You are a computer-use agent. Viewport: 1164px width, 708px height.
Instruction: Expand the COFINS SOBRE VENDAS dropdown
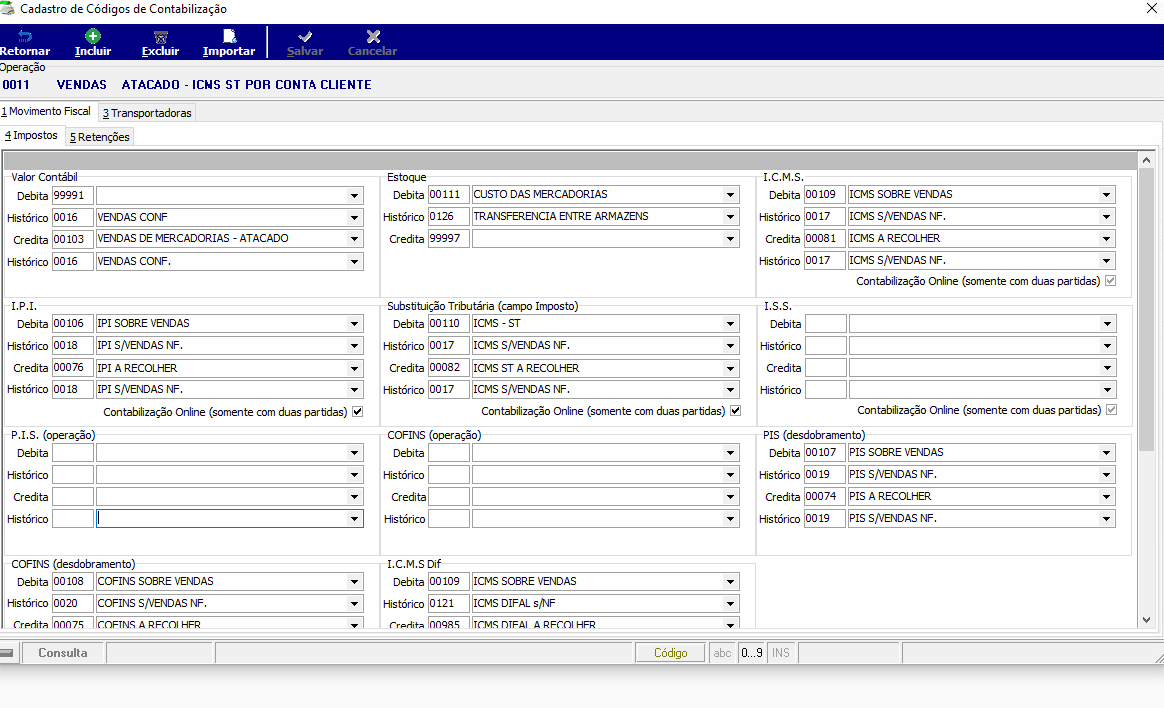355,582
